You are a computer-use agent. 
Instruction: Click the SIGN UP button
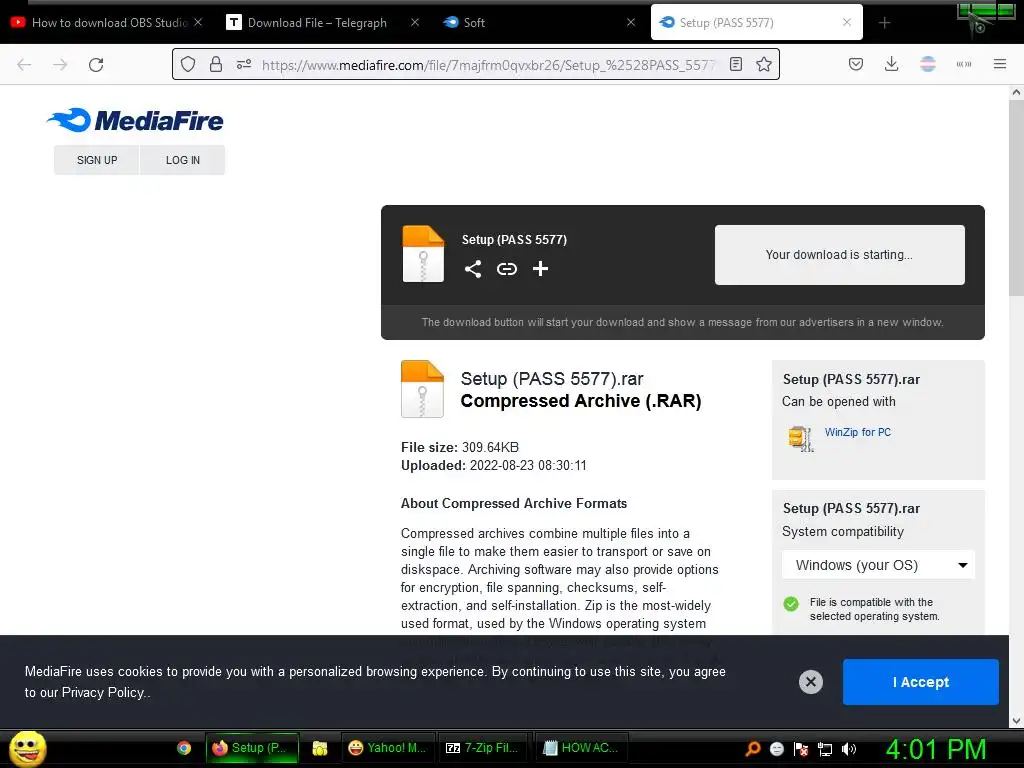pos(97,160)
